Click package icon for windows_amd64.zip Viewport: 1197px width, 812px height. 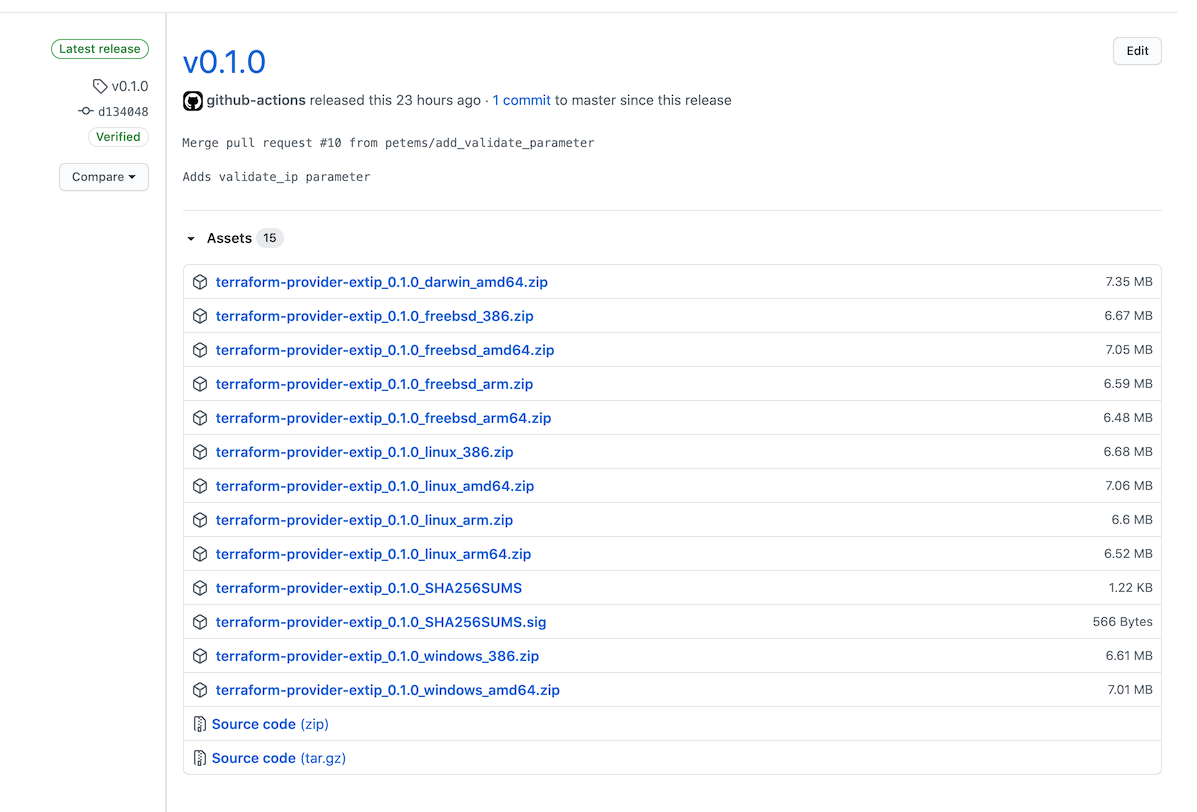(x=200, y=690)
